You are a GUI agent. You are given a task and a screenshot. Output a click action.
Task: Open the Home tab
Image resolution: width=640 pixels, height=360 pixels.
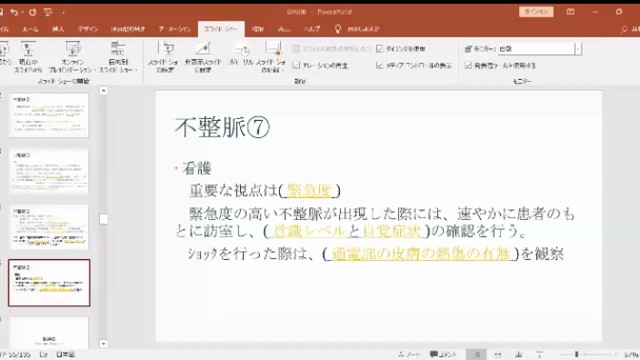31,29
